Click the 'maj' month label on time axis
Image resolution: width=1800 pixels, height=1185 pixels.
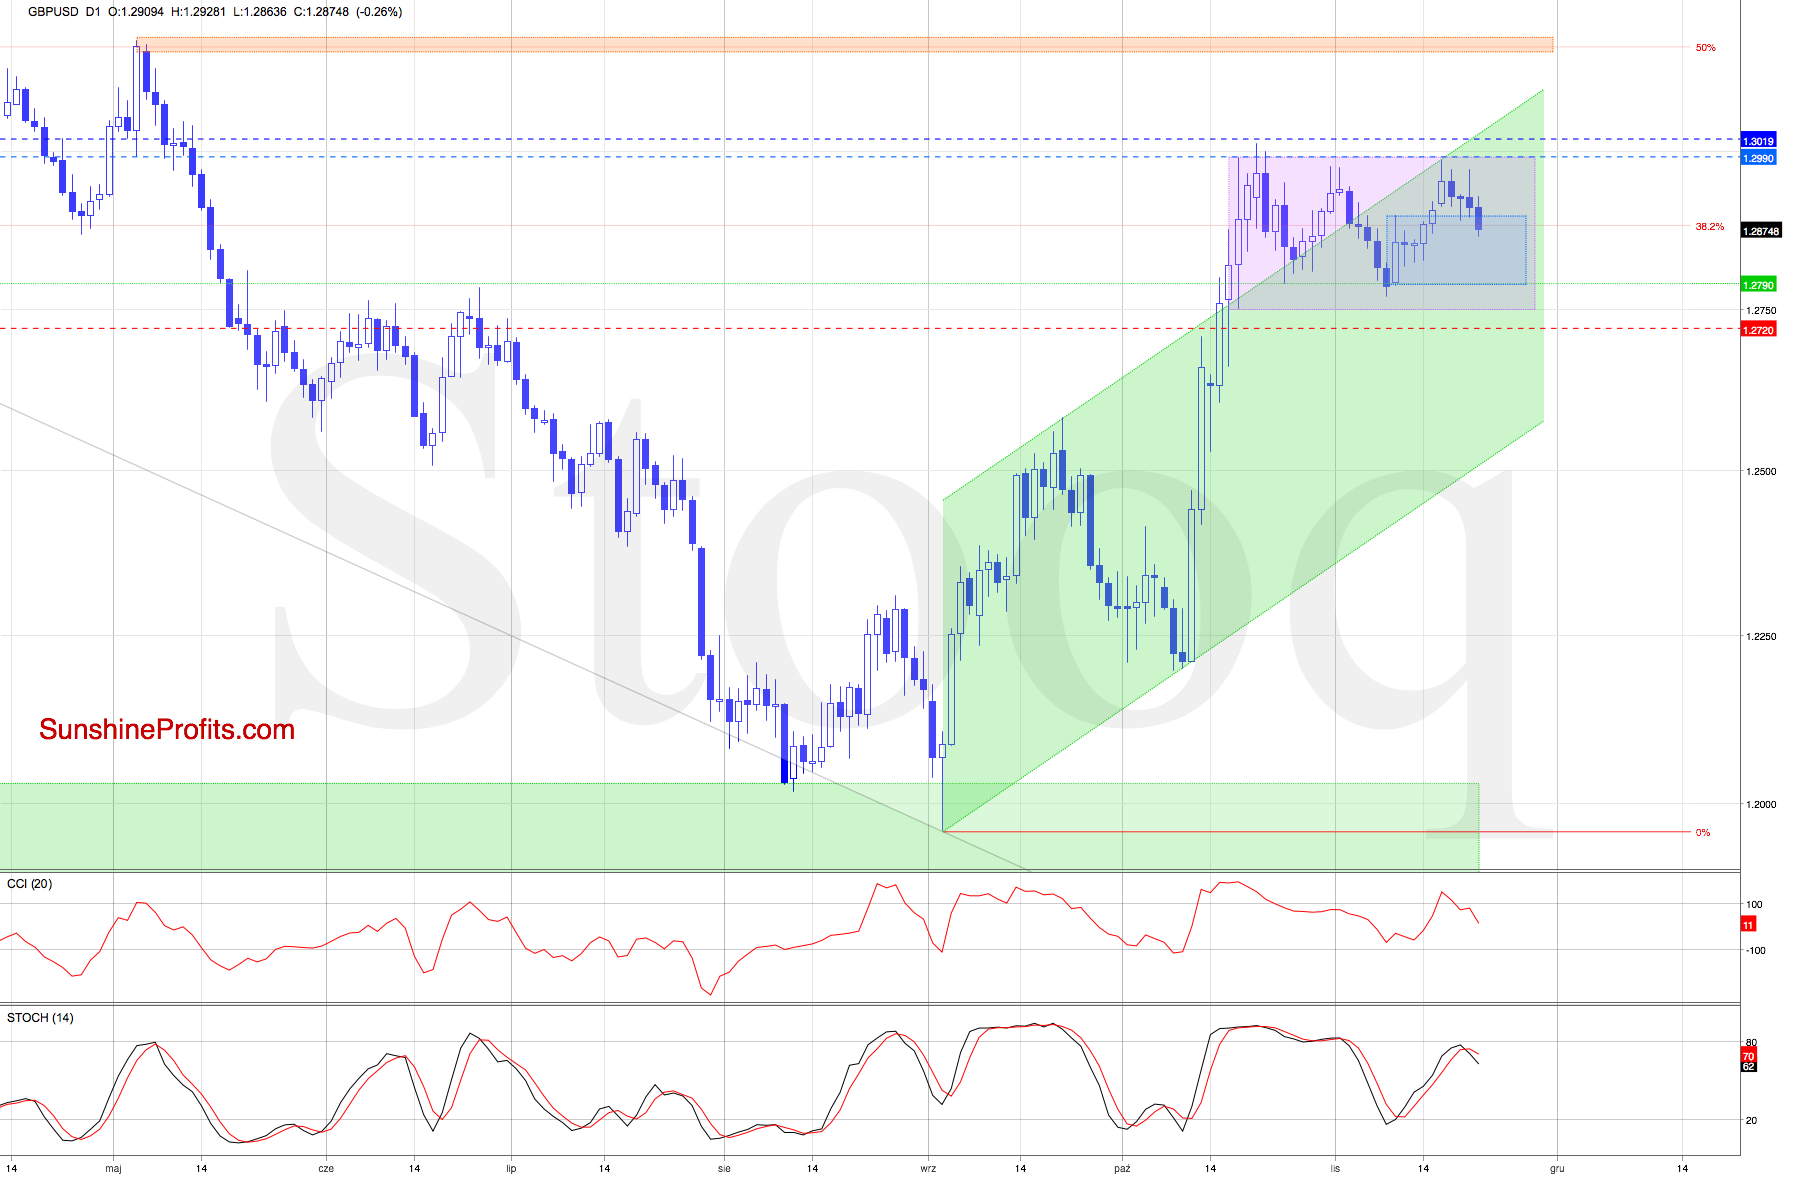click(x=113, y=1169)
